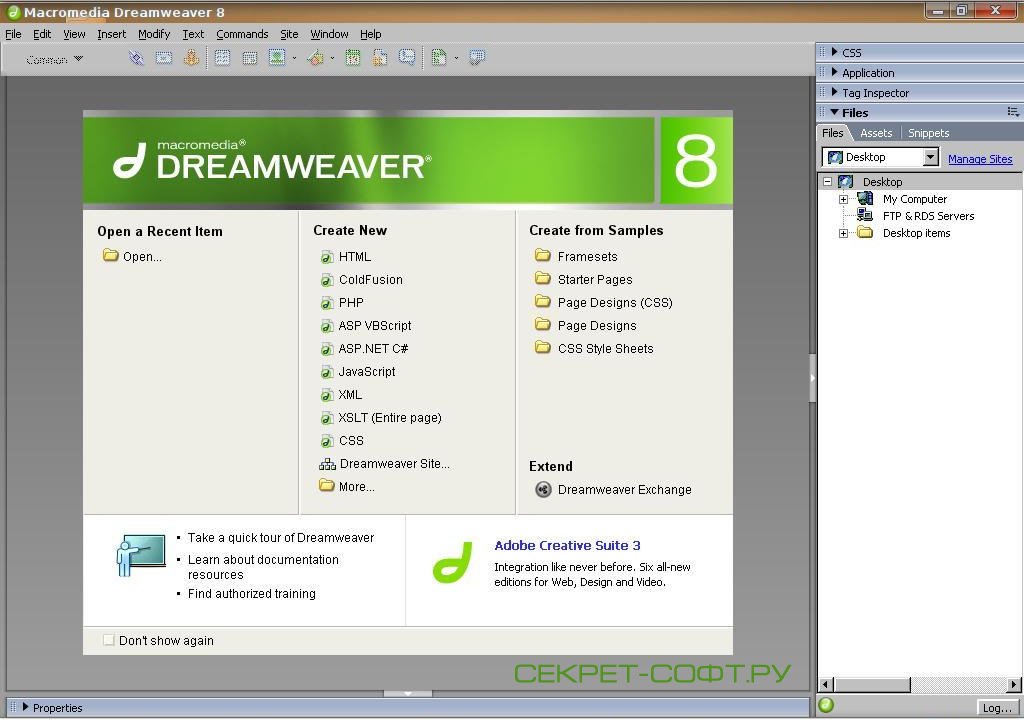1024x720 pixels.
Task: Click the Email Link insert icon
Action: tap(164, 58)
